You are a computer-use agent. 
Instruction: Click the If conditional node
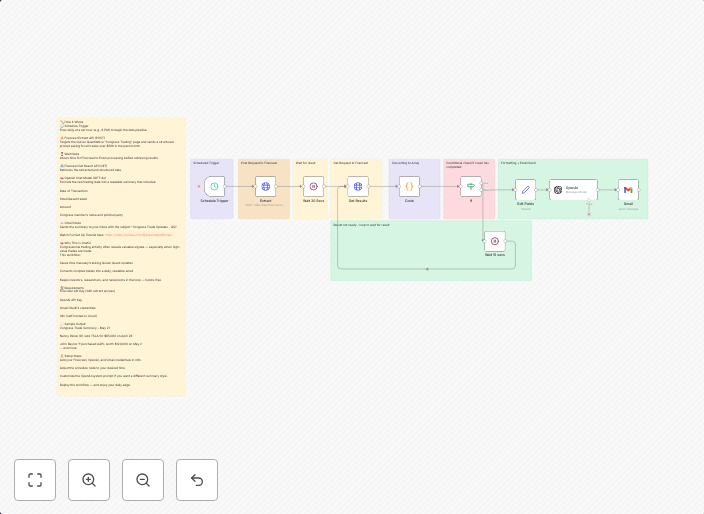[471, 187]
